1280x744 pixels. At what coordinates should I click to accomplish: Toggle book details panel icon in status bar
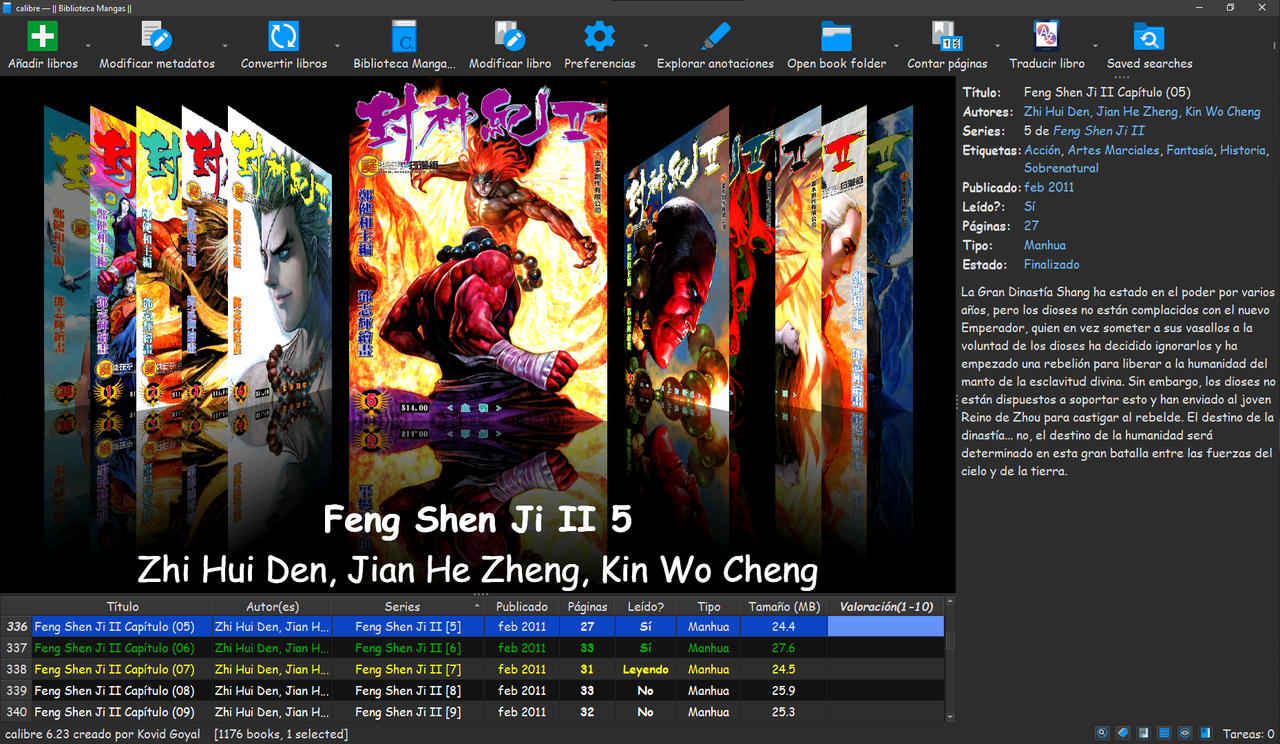coord(1206,733)
